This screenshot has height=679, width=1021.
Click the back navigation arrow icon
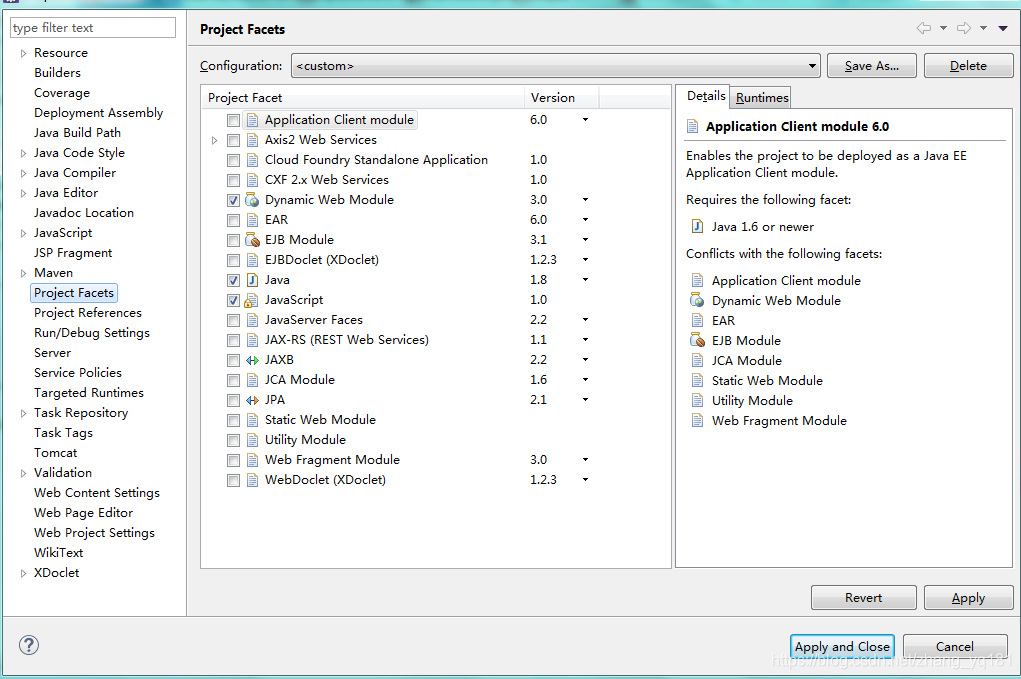tap(923, 28)
